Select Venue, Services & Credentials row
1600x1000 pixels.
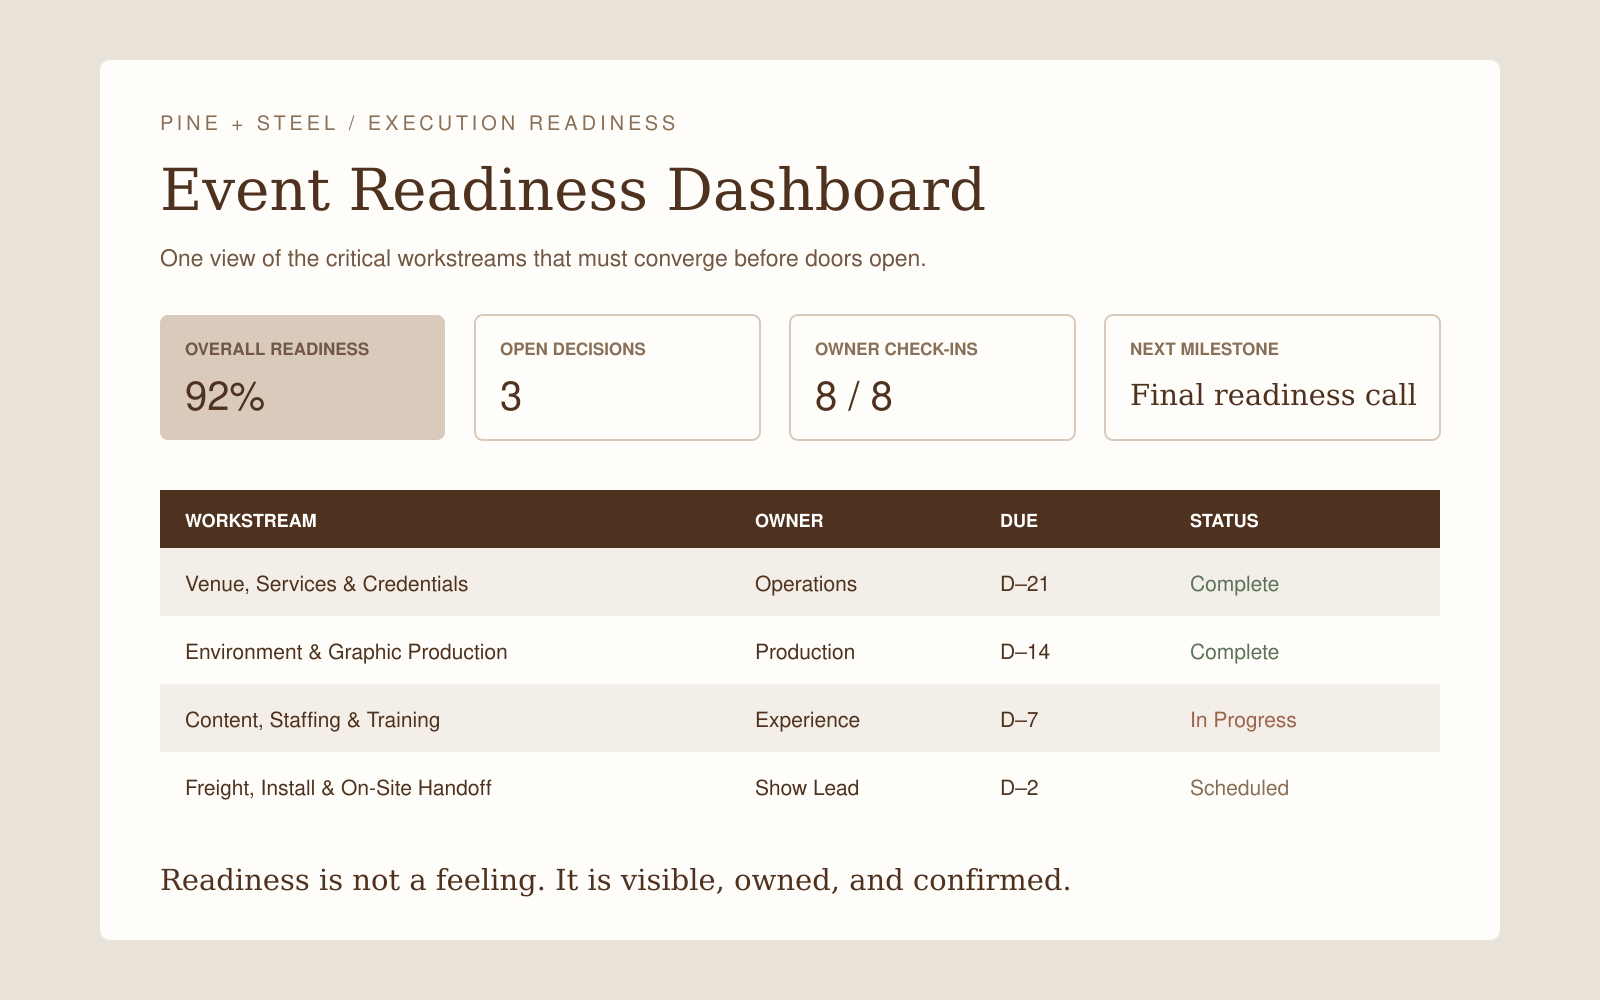point(800,583)
